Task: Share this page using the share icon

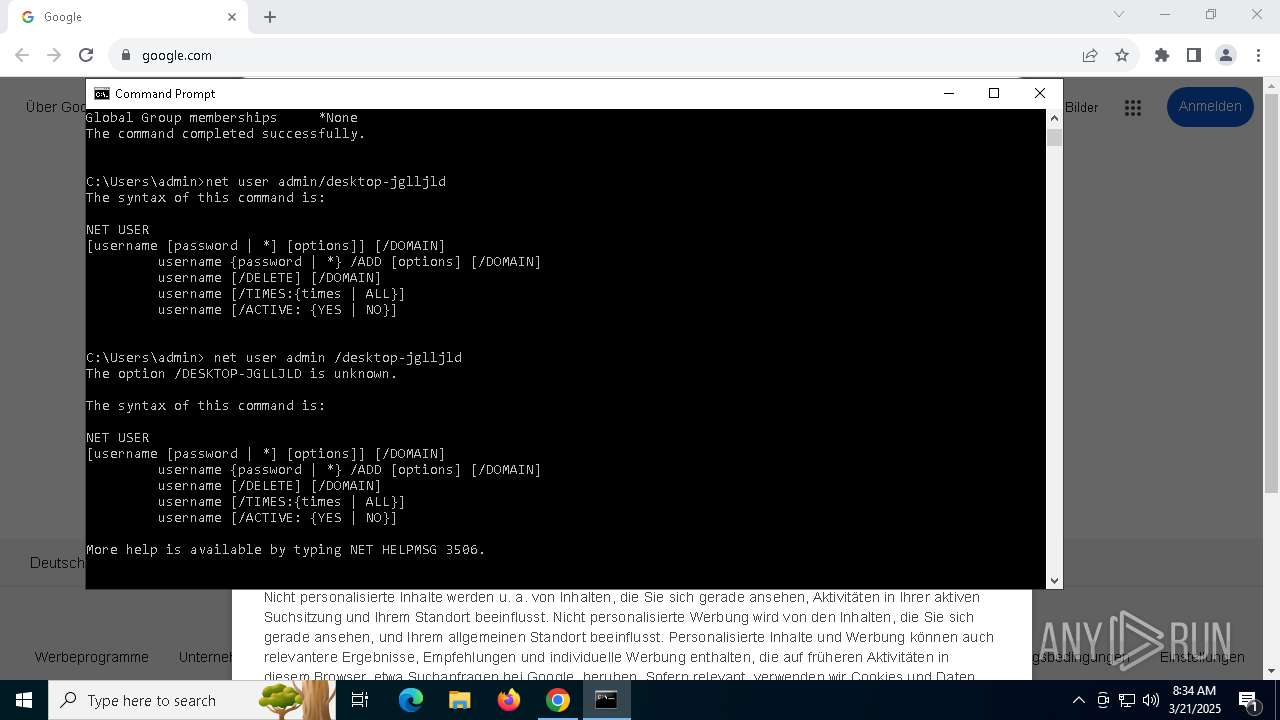Action: 1090,55
